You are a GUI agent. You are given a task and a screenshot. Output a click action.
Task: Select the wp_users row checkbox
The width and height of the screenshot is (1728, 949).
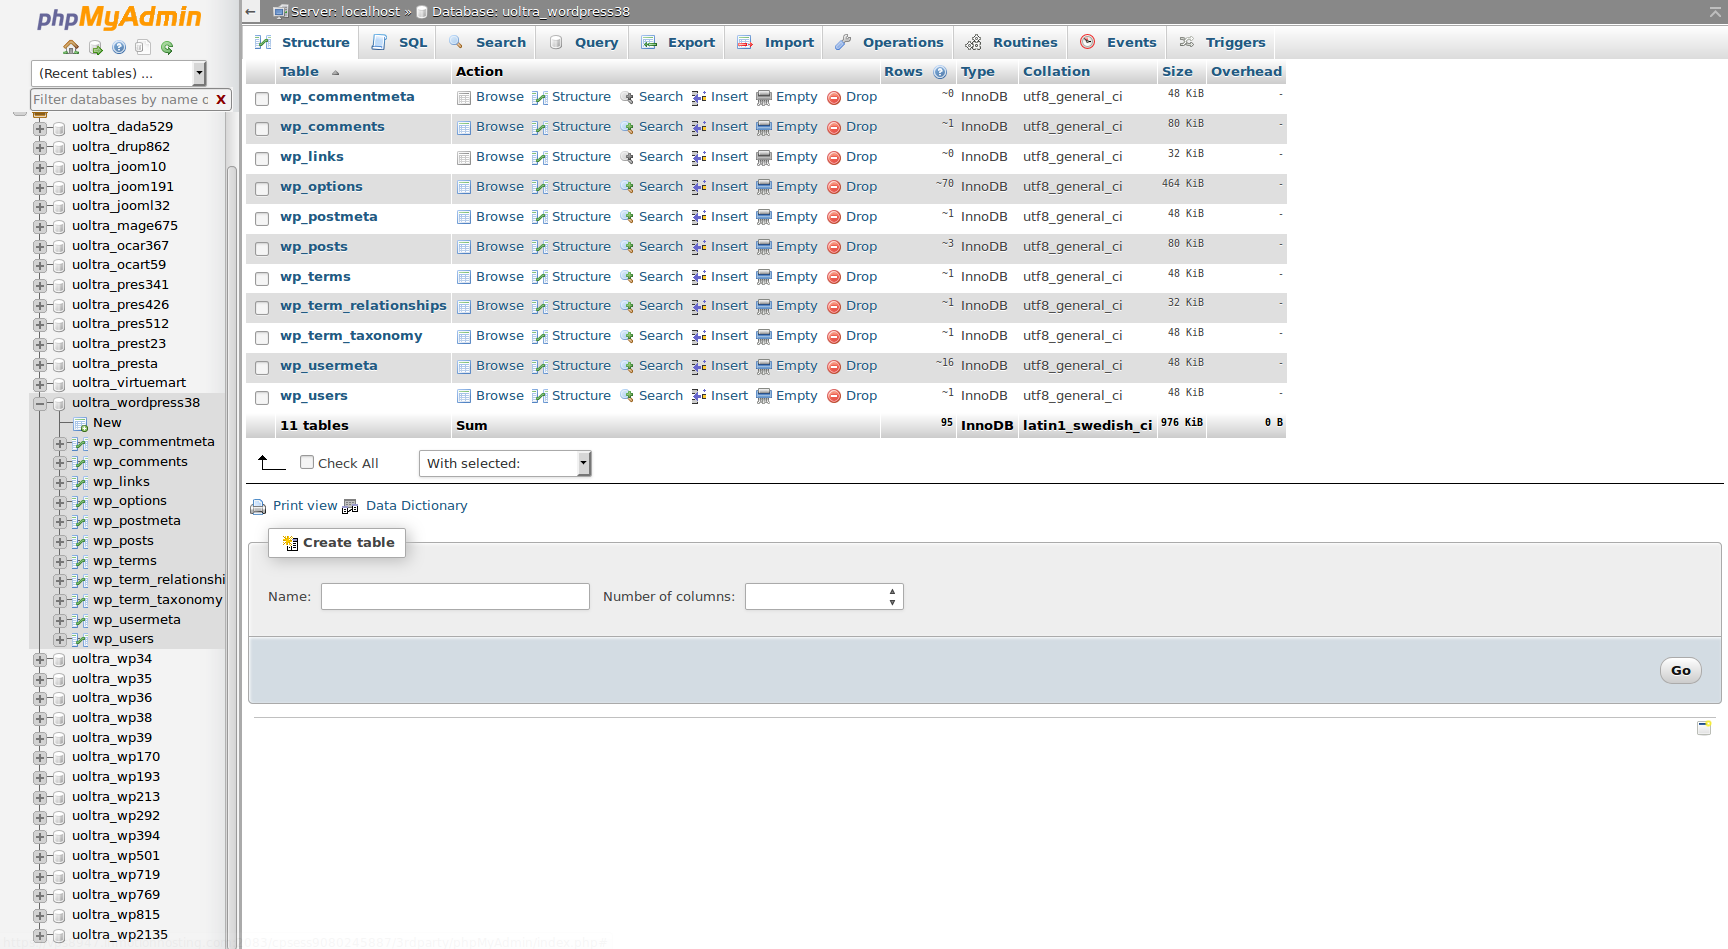click(262, 397)
